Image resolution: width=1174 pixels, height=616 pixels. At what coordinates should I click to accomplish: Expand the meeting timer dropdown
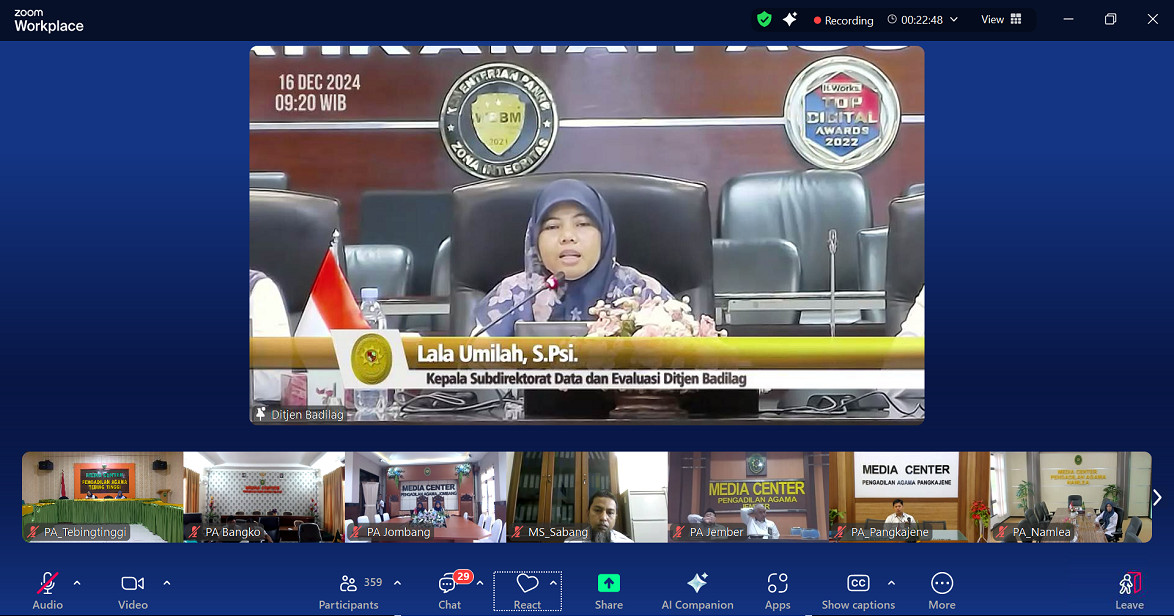pos(954,19)
